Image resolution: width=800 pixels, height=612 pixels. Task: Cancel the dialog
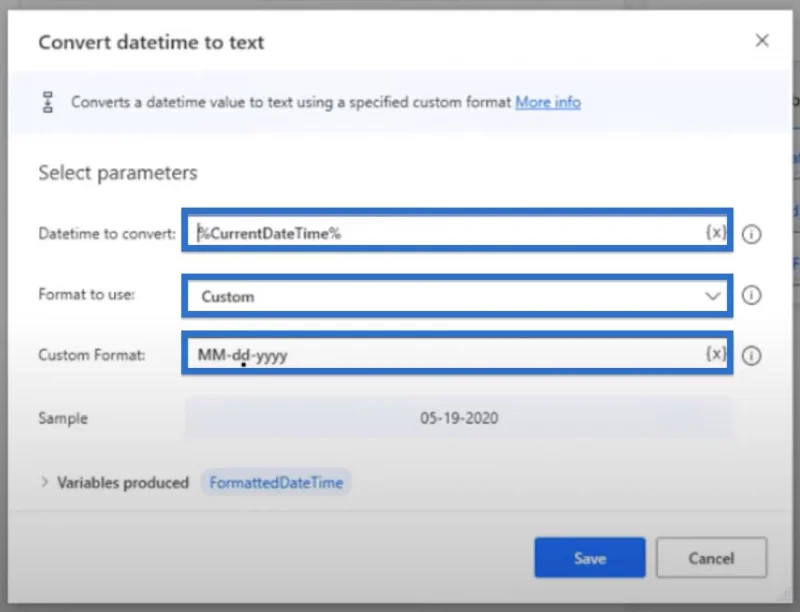click(x=711, y=557)
